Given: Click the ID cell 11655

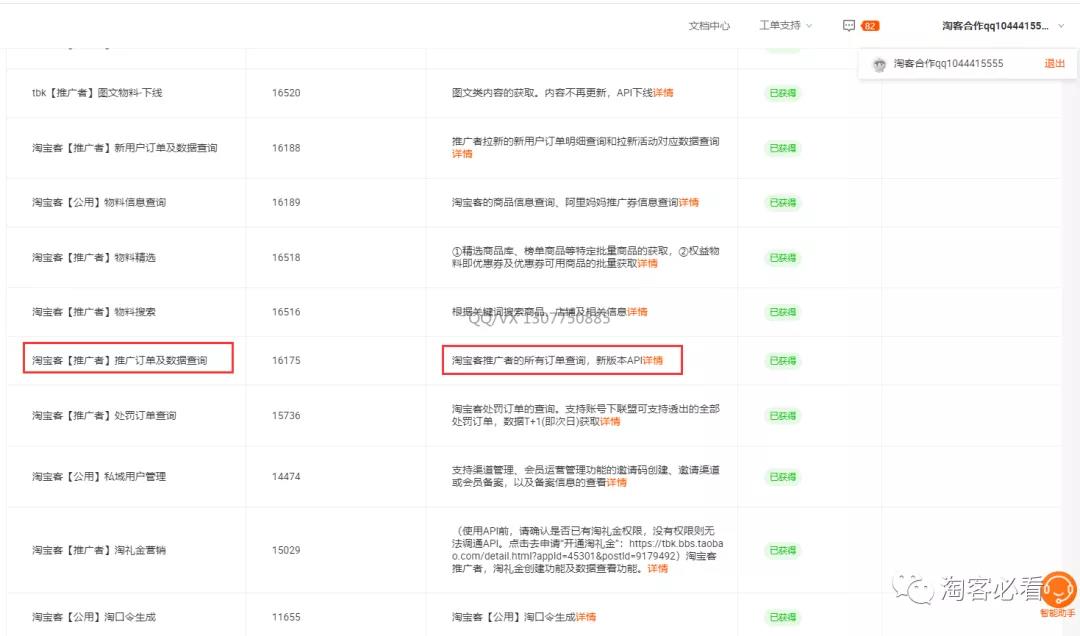Looking at the screenshot, I should click(x=286, y=617).
